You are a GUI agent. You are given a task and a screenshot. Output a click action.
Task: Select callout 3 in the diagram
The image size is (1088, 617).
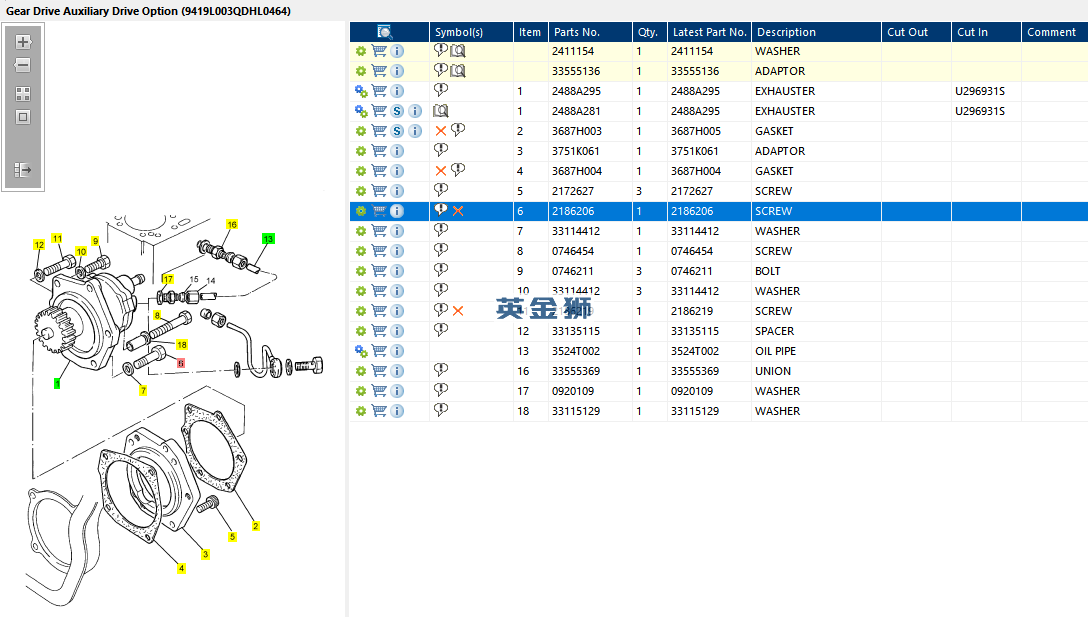[205, 554]
